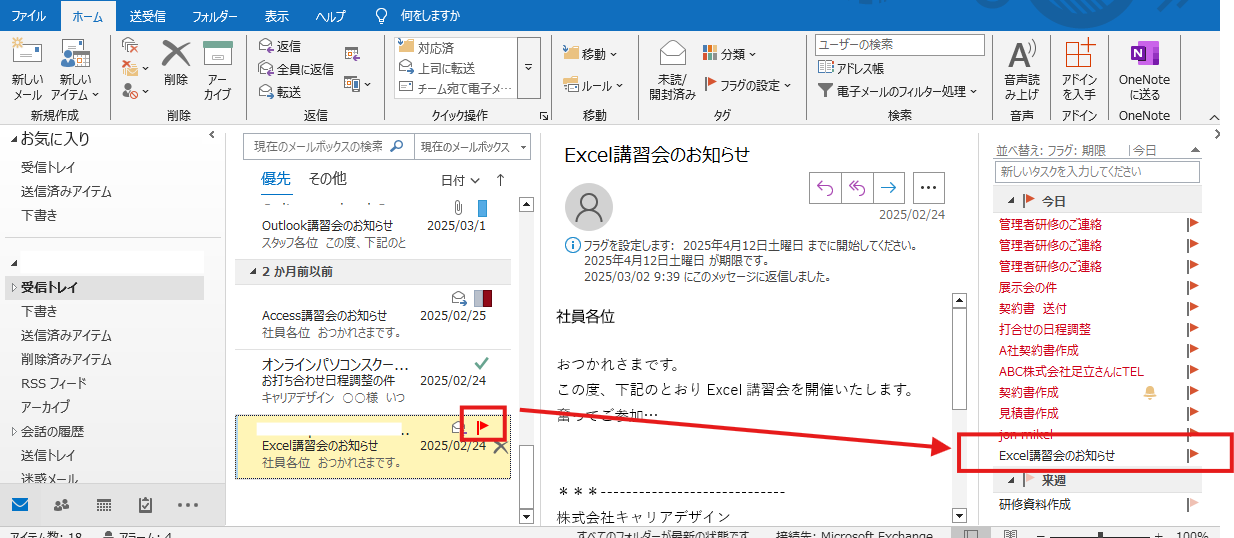Click 転送 (Forward) in the ribbon
1234x538 pixels.
pyautogui.click(x=279, y=91)
